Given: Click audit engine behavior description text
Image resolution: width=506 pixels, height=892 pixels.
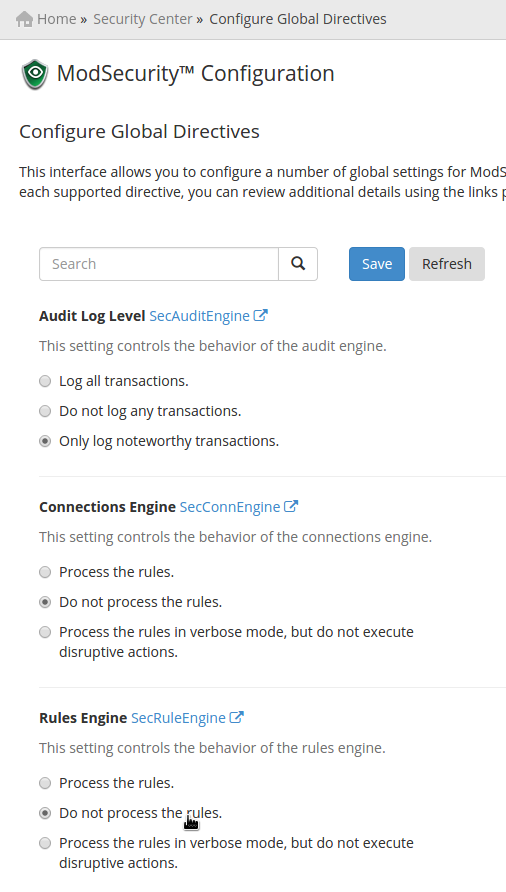Looking at the screenshot, I should pos(213,346).
